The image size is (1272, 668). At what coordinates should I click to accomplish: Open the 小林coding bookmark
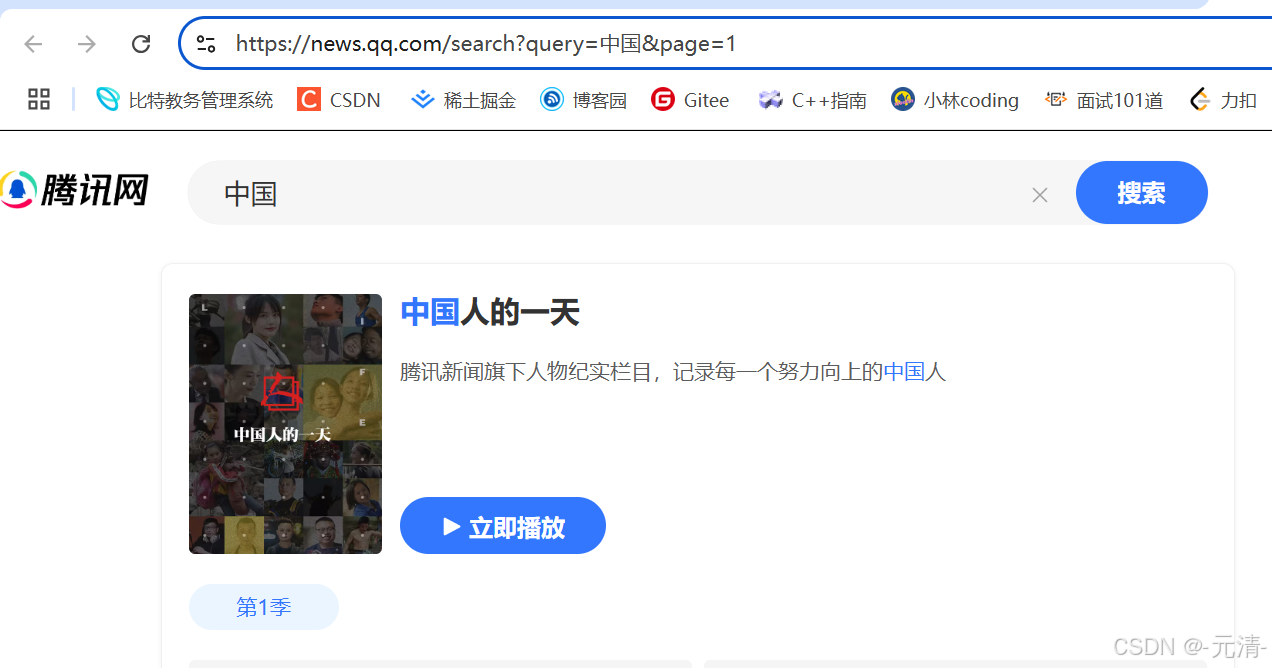click(955, 100)
